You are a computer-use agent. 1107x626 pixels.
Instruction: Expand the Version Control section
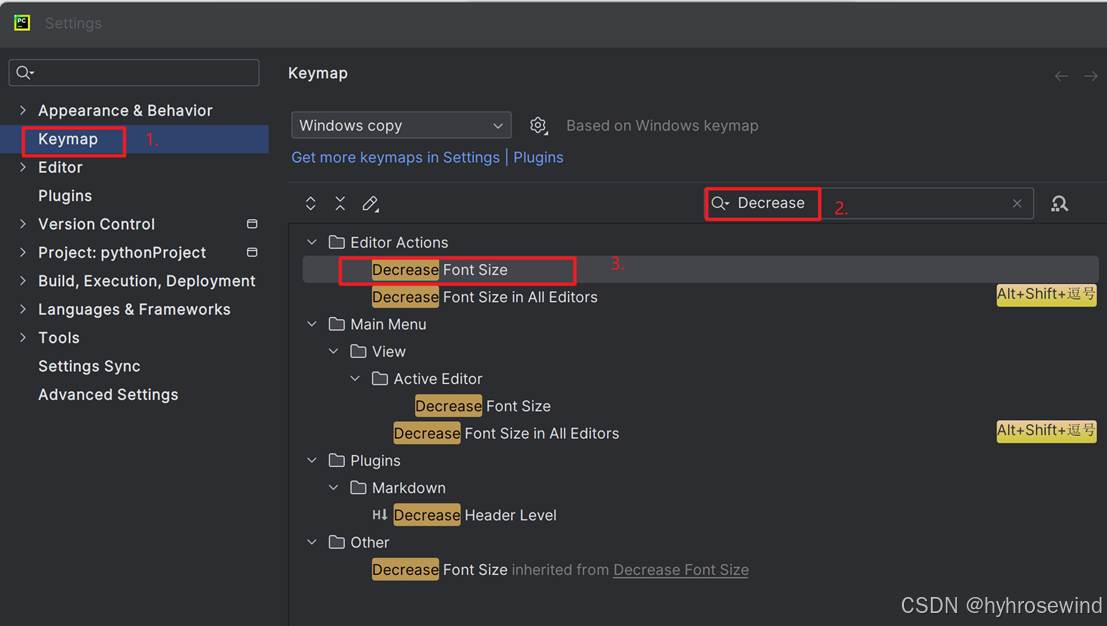(x=23, y=224)
